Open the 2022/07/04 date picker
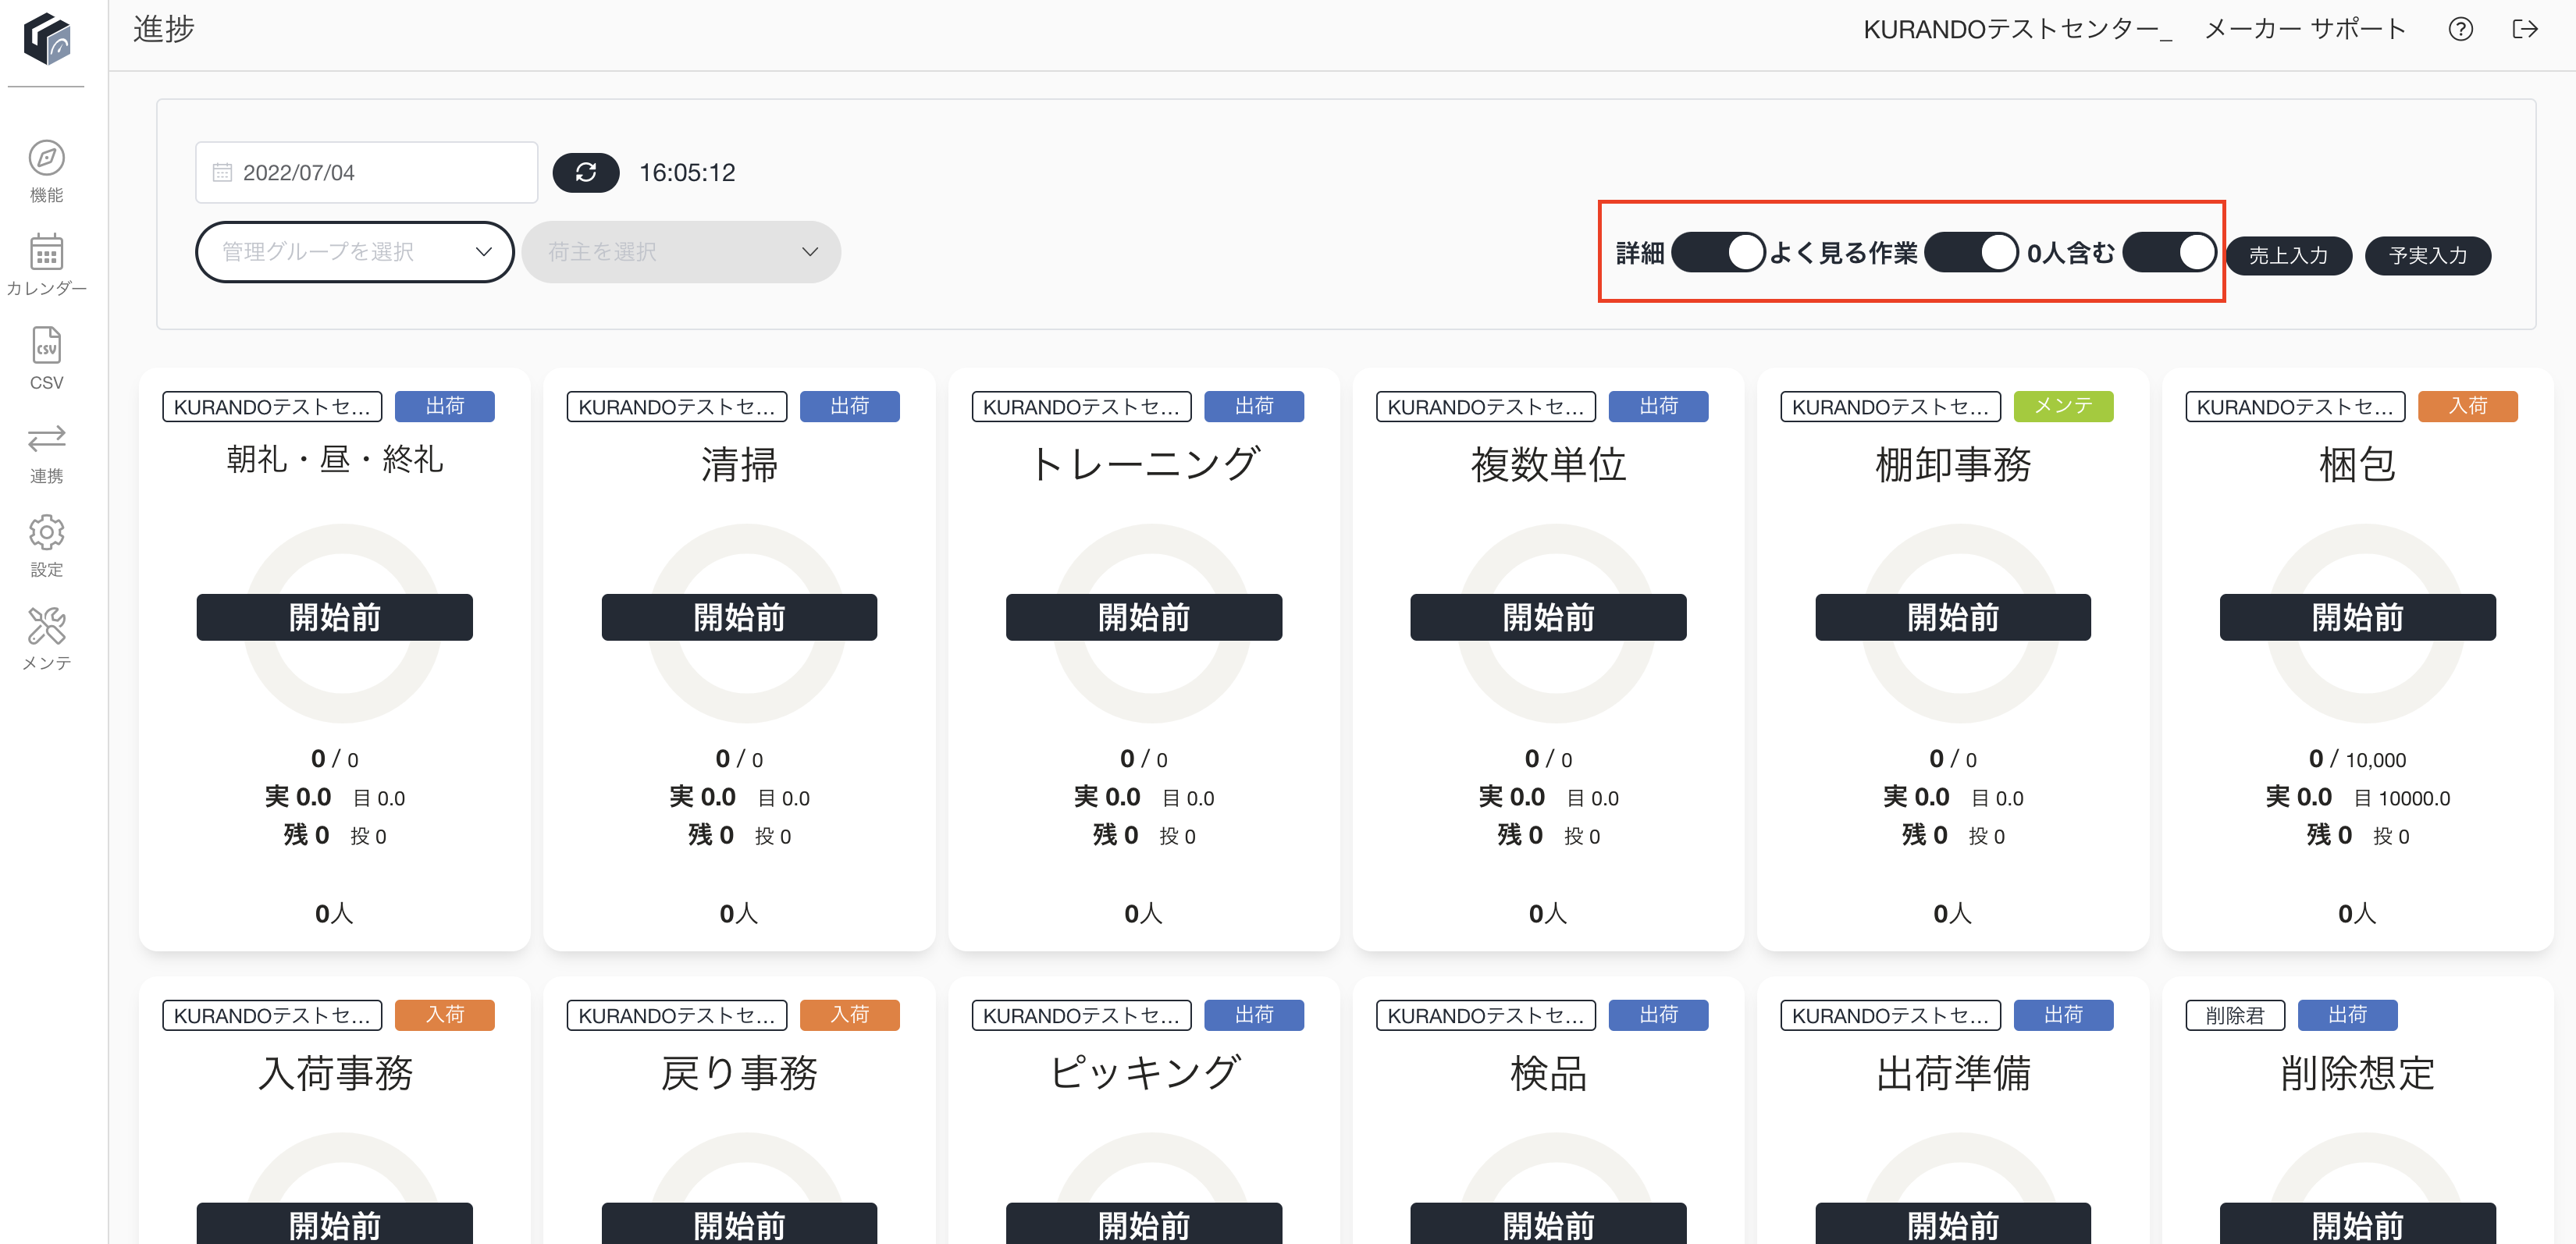Viewport: 2576px width, 1244px height. (366, 172)
